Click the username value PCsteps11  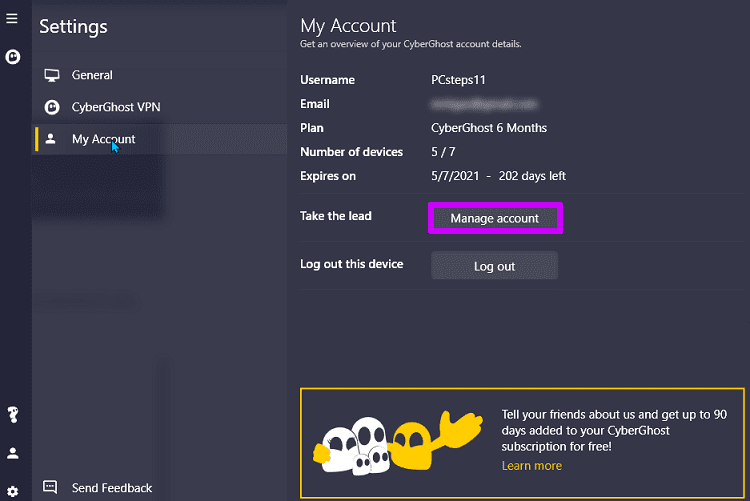pos(458,80)
